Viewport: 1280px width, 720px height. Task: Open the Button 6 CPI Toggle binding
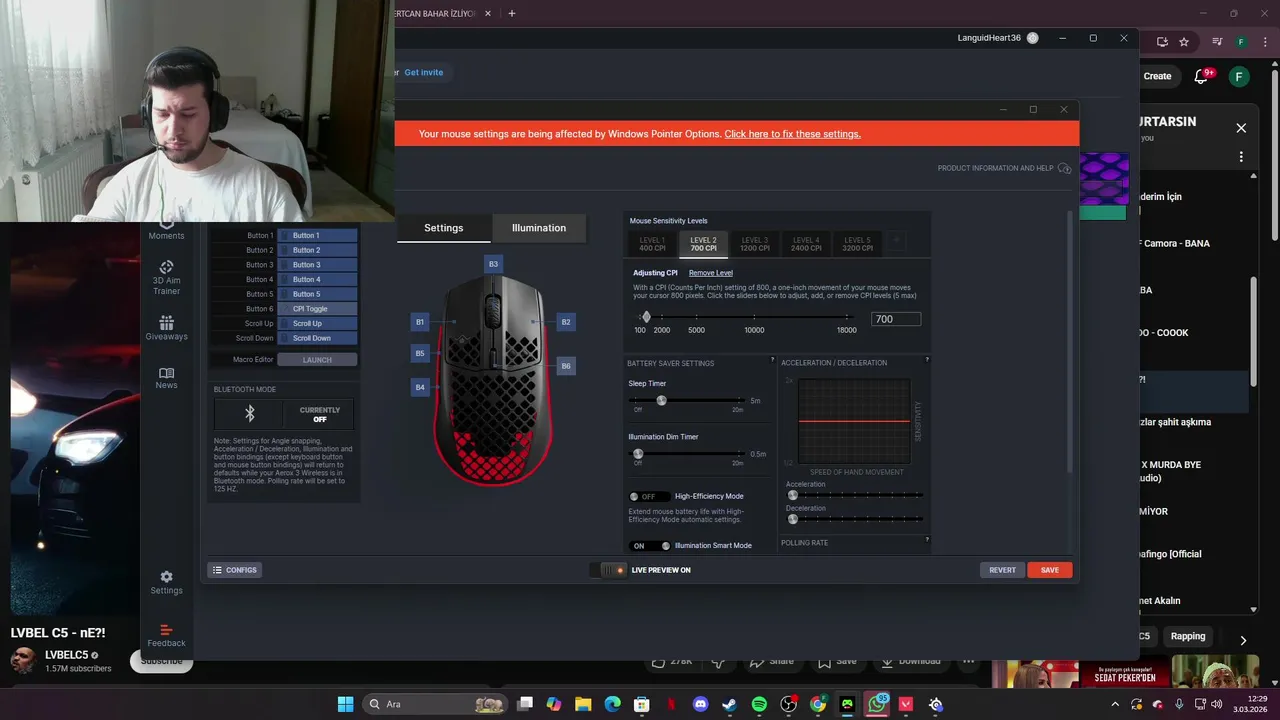tap(317, 309)
